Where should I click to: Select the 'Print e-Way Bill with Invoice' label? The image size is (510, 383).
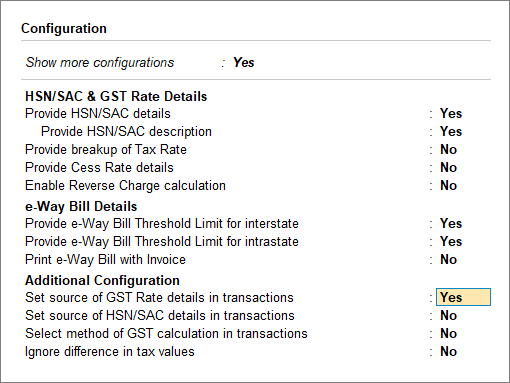[105, 259]
